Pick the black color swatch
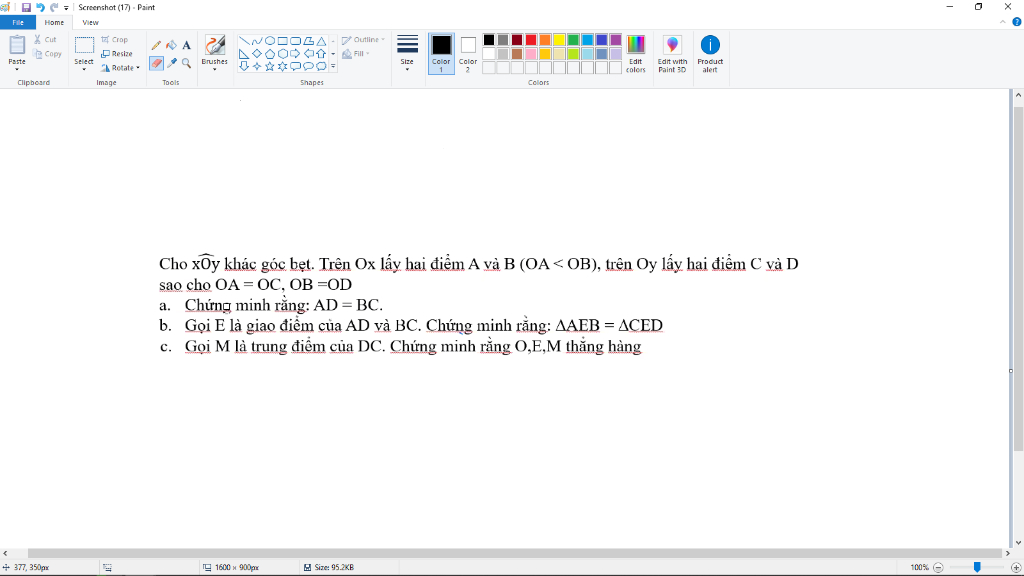 (488, 40)
